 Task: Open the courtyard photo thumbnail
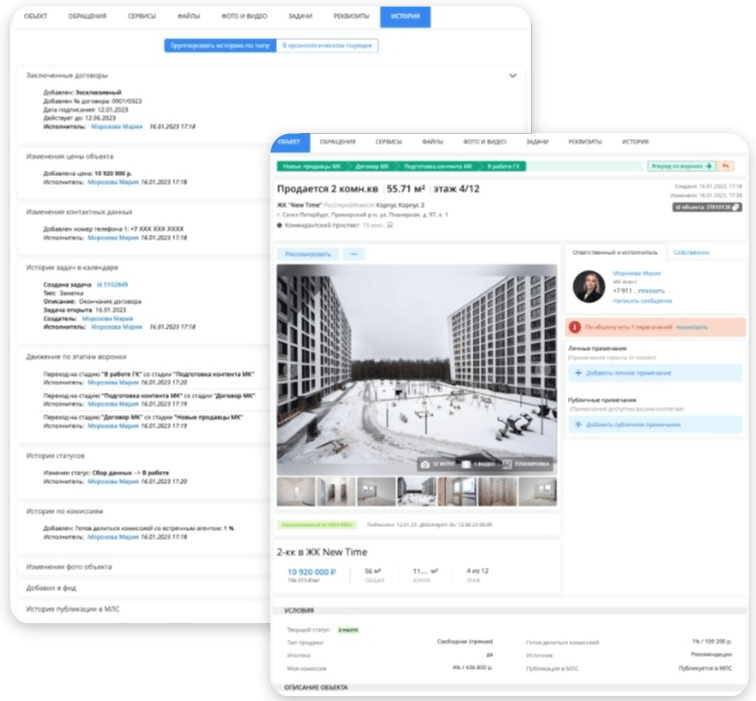(x=417, y=491)
